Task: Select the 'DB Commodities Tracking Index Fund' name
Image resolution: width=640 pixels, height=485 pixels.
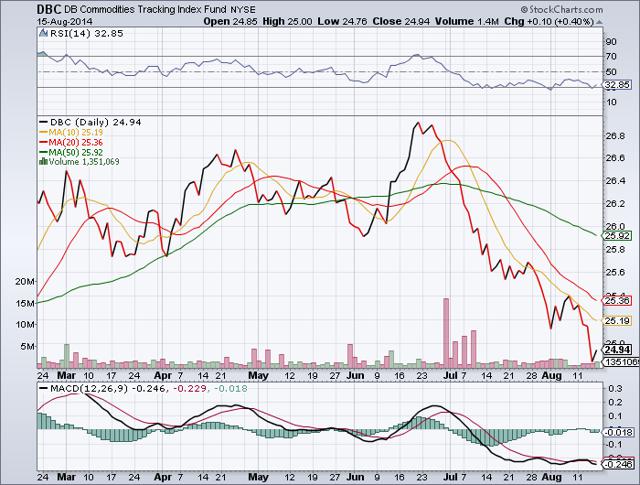Action: click(x=145, y=9)
